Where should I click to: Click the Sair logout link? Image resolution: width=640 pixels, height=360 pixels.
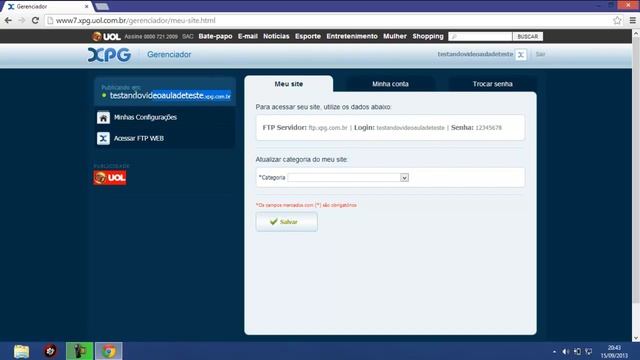point(540,54)
